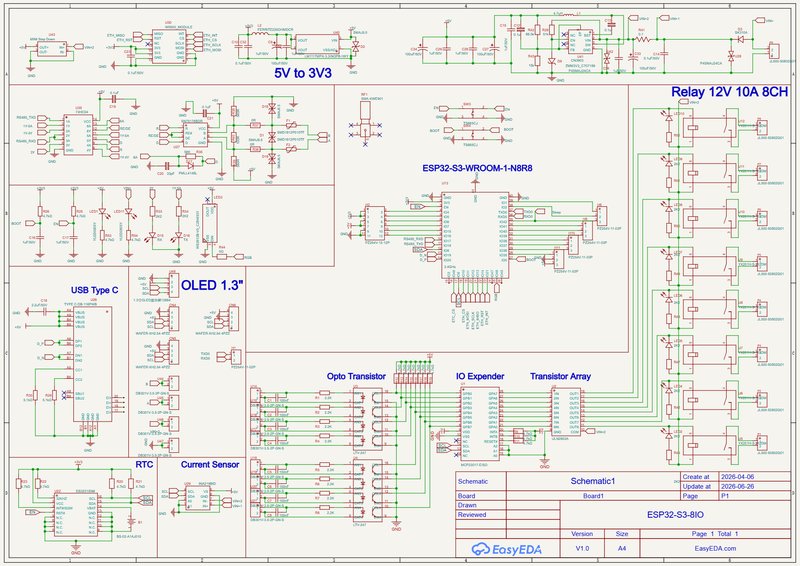Select the MCP23017 IO expander chip symbol
The image size is (800, 566).
pos(480,425)
